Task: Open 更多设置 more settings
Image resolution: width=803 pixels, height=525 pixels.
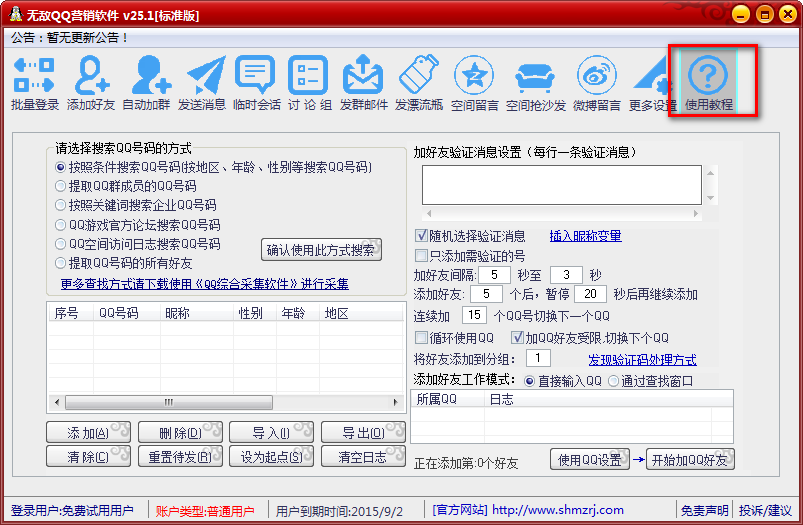Action: (x=653, y=83)
